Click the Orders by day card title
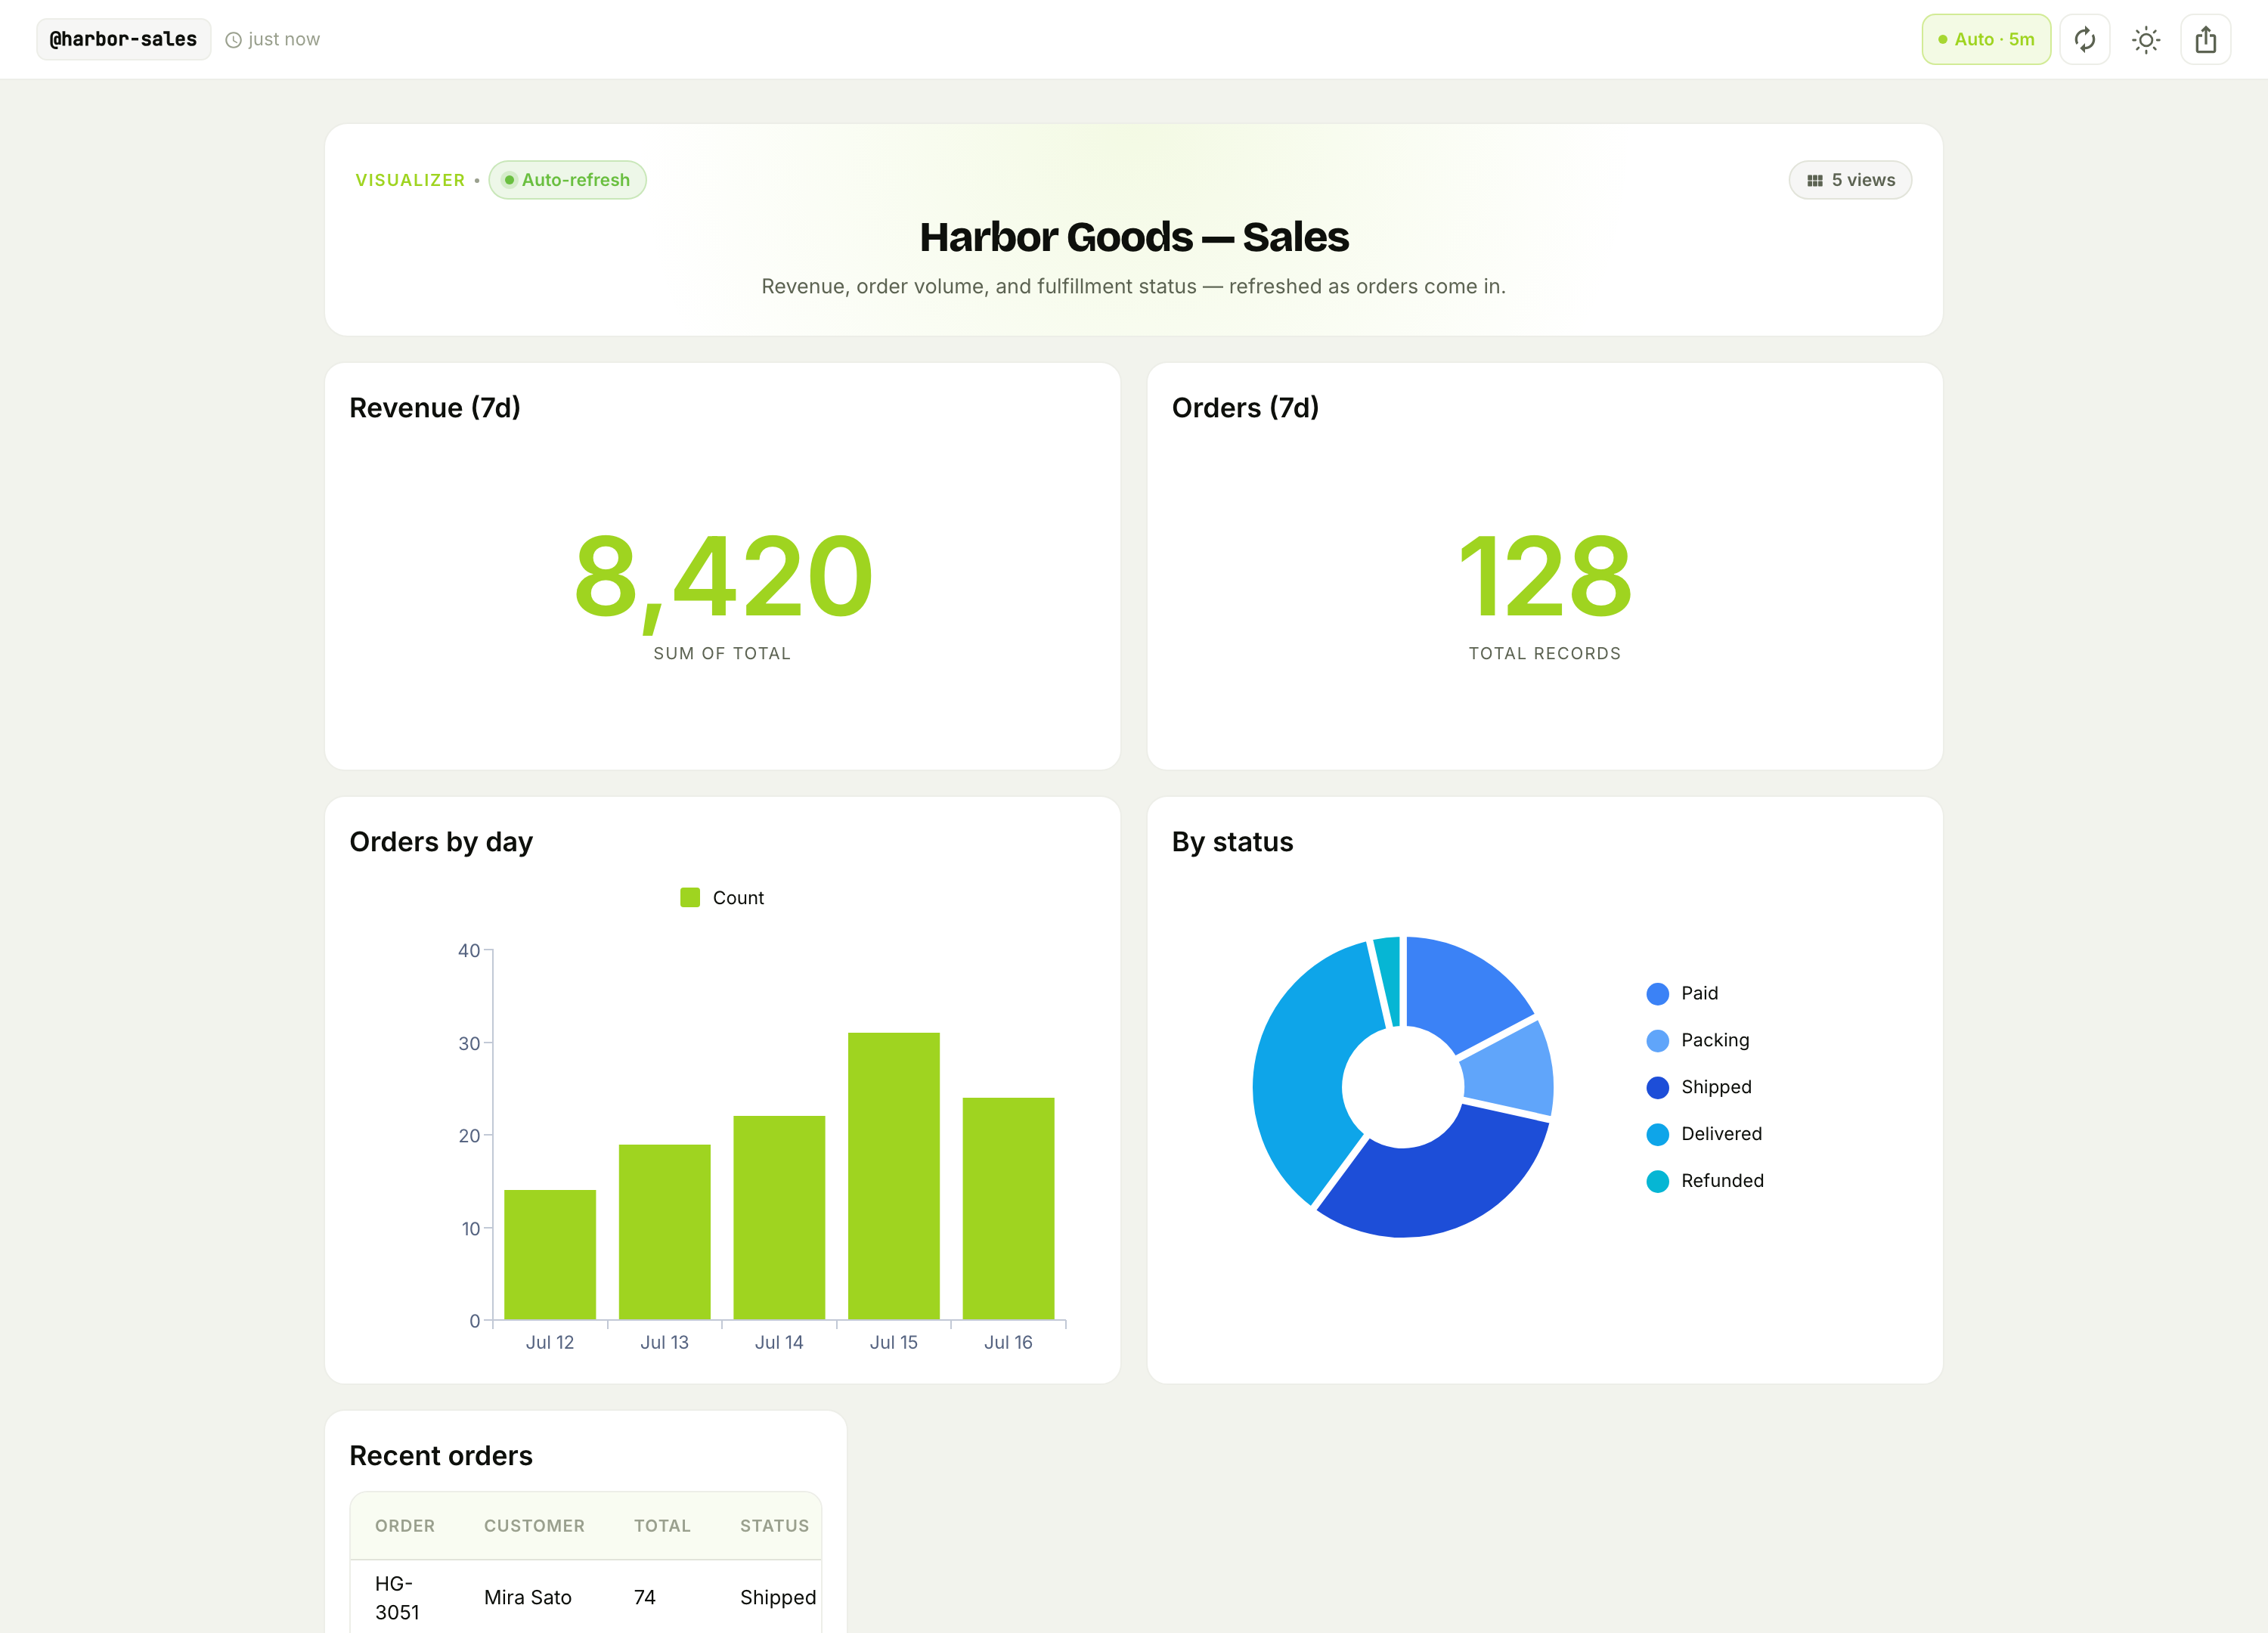Image resolution: width=2268 pixels, height=1633 pixels. click(441, 842)
